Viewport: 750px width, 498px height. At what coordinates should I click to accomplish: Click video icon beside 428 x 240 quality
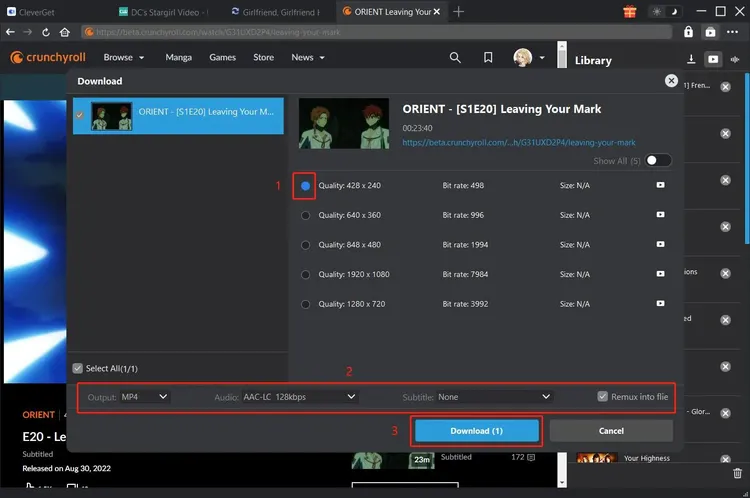660,185
